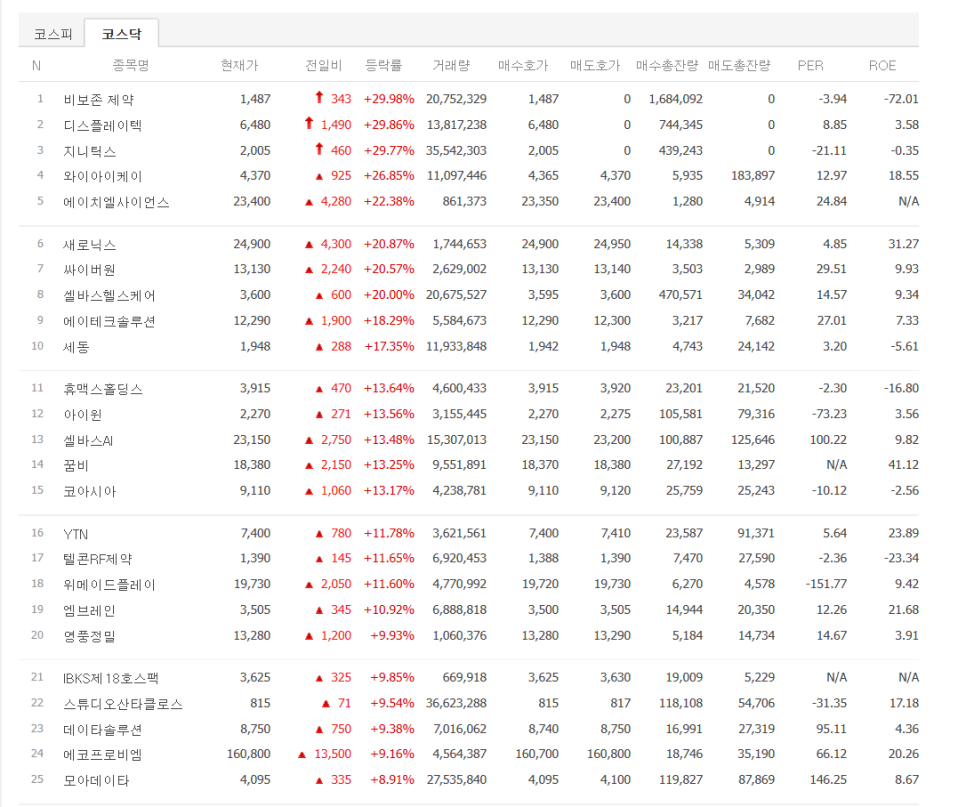
Task: Open stock 텔콘RF제약
Action: (x=97, y=559)
